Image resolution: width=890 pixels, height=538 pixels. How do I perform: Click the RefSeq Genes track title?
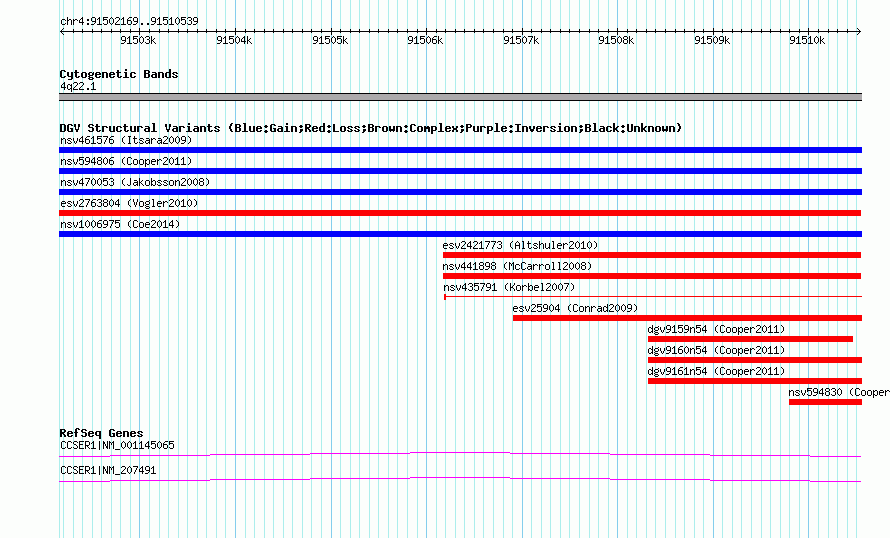pos(101,433)
